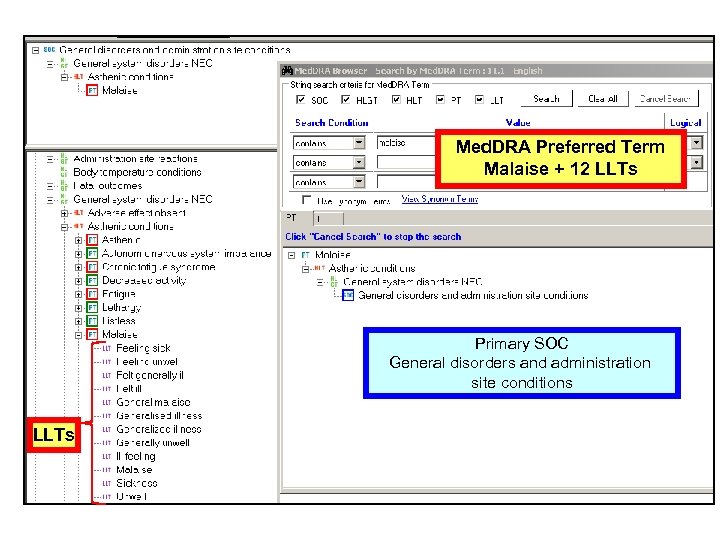Click the PT icon next to Fatigue

click(x=92, y=294)
